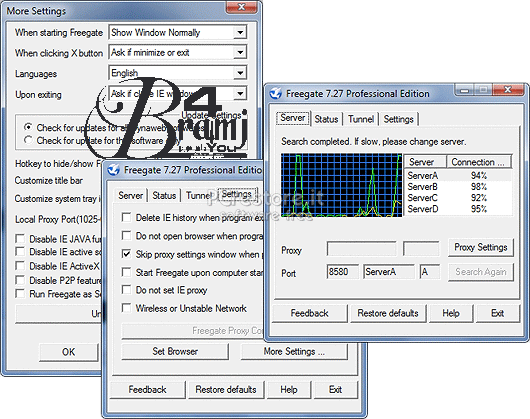
Task: Click Feedback in Settings window
Action: 147,389
